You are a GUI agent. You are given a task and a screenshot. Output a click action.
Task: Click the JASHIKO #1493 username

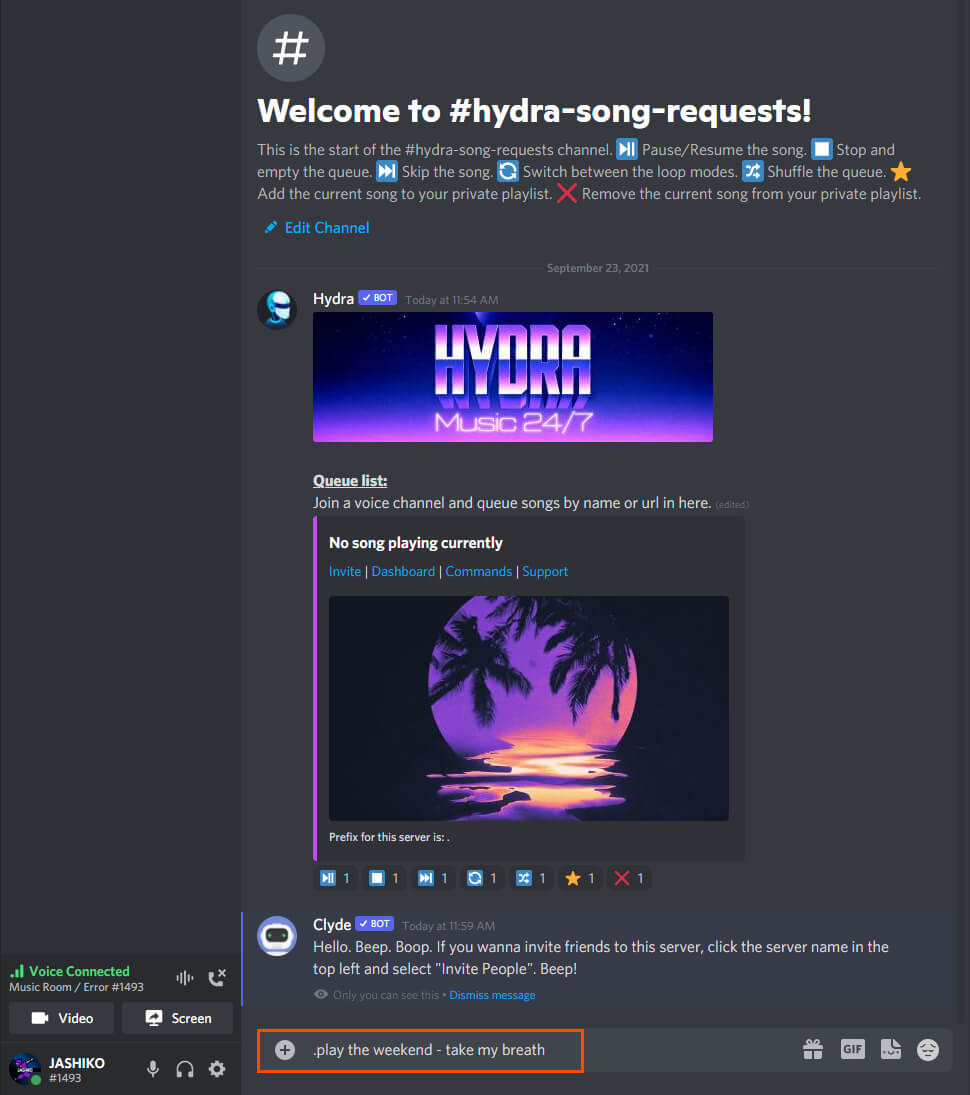(77, 1070)
